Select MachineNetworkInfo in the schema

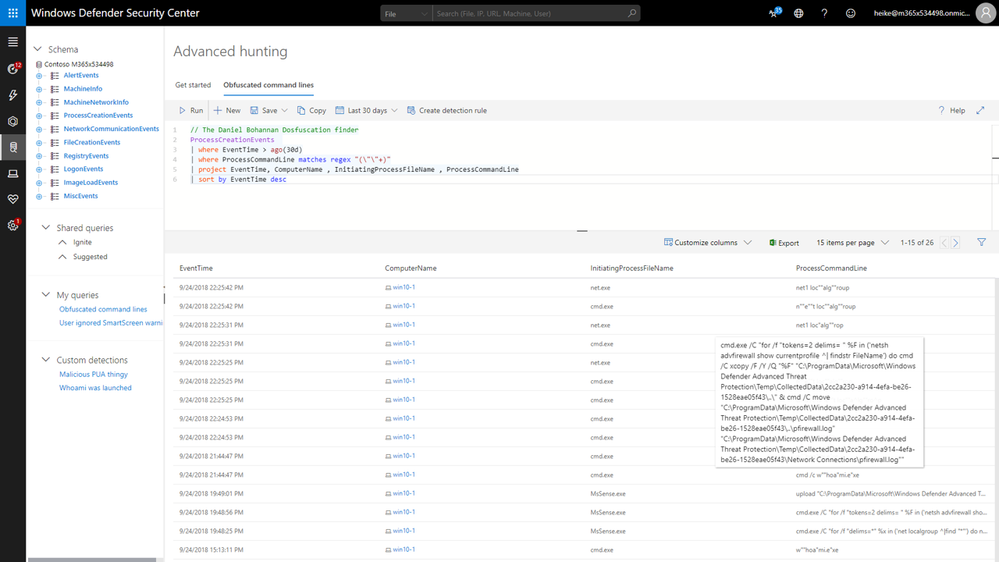pos(96,102)
